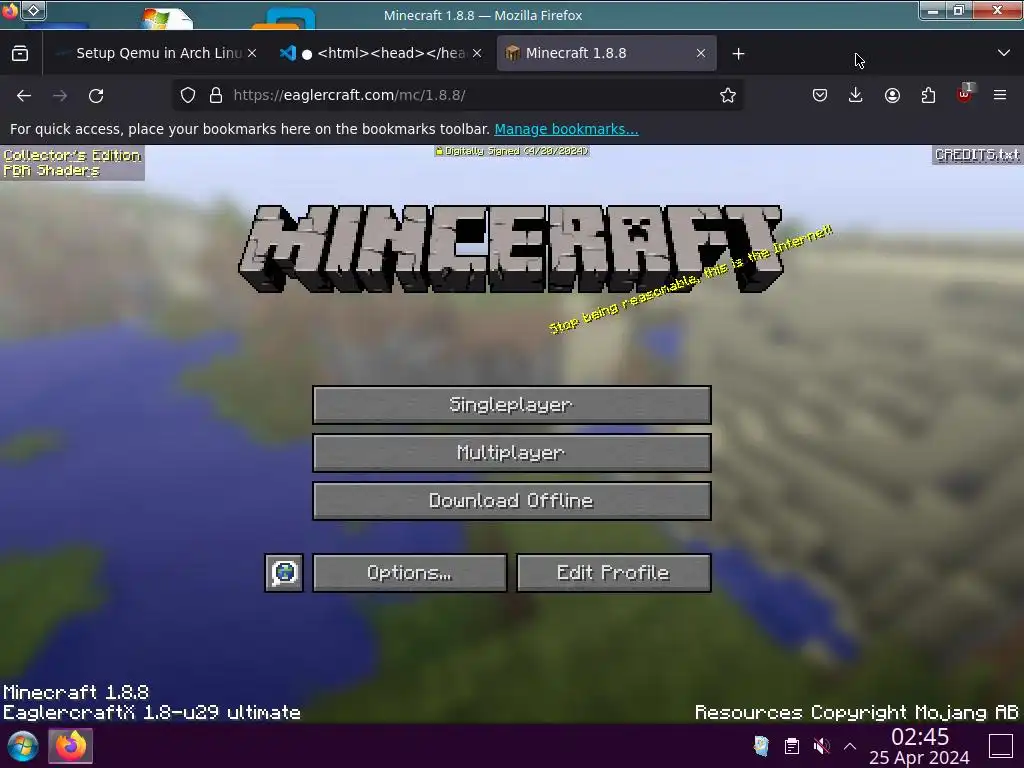Click the Minecraft 1.8.8 version text

(x=76, y=692)
